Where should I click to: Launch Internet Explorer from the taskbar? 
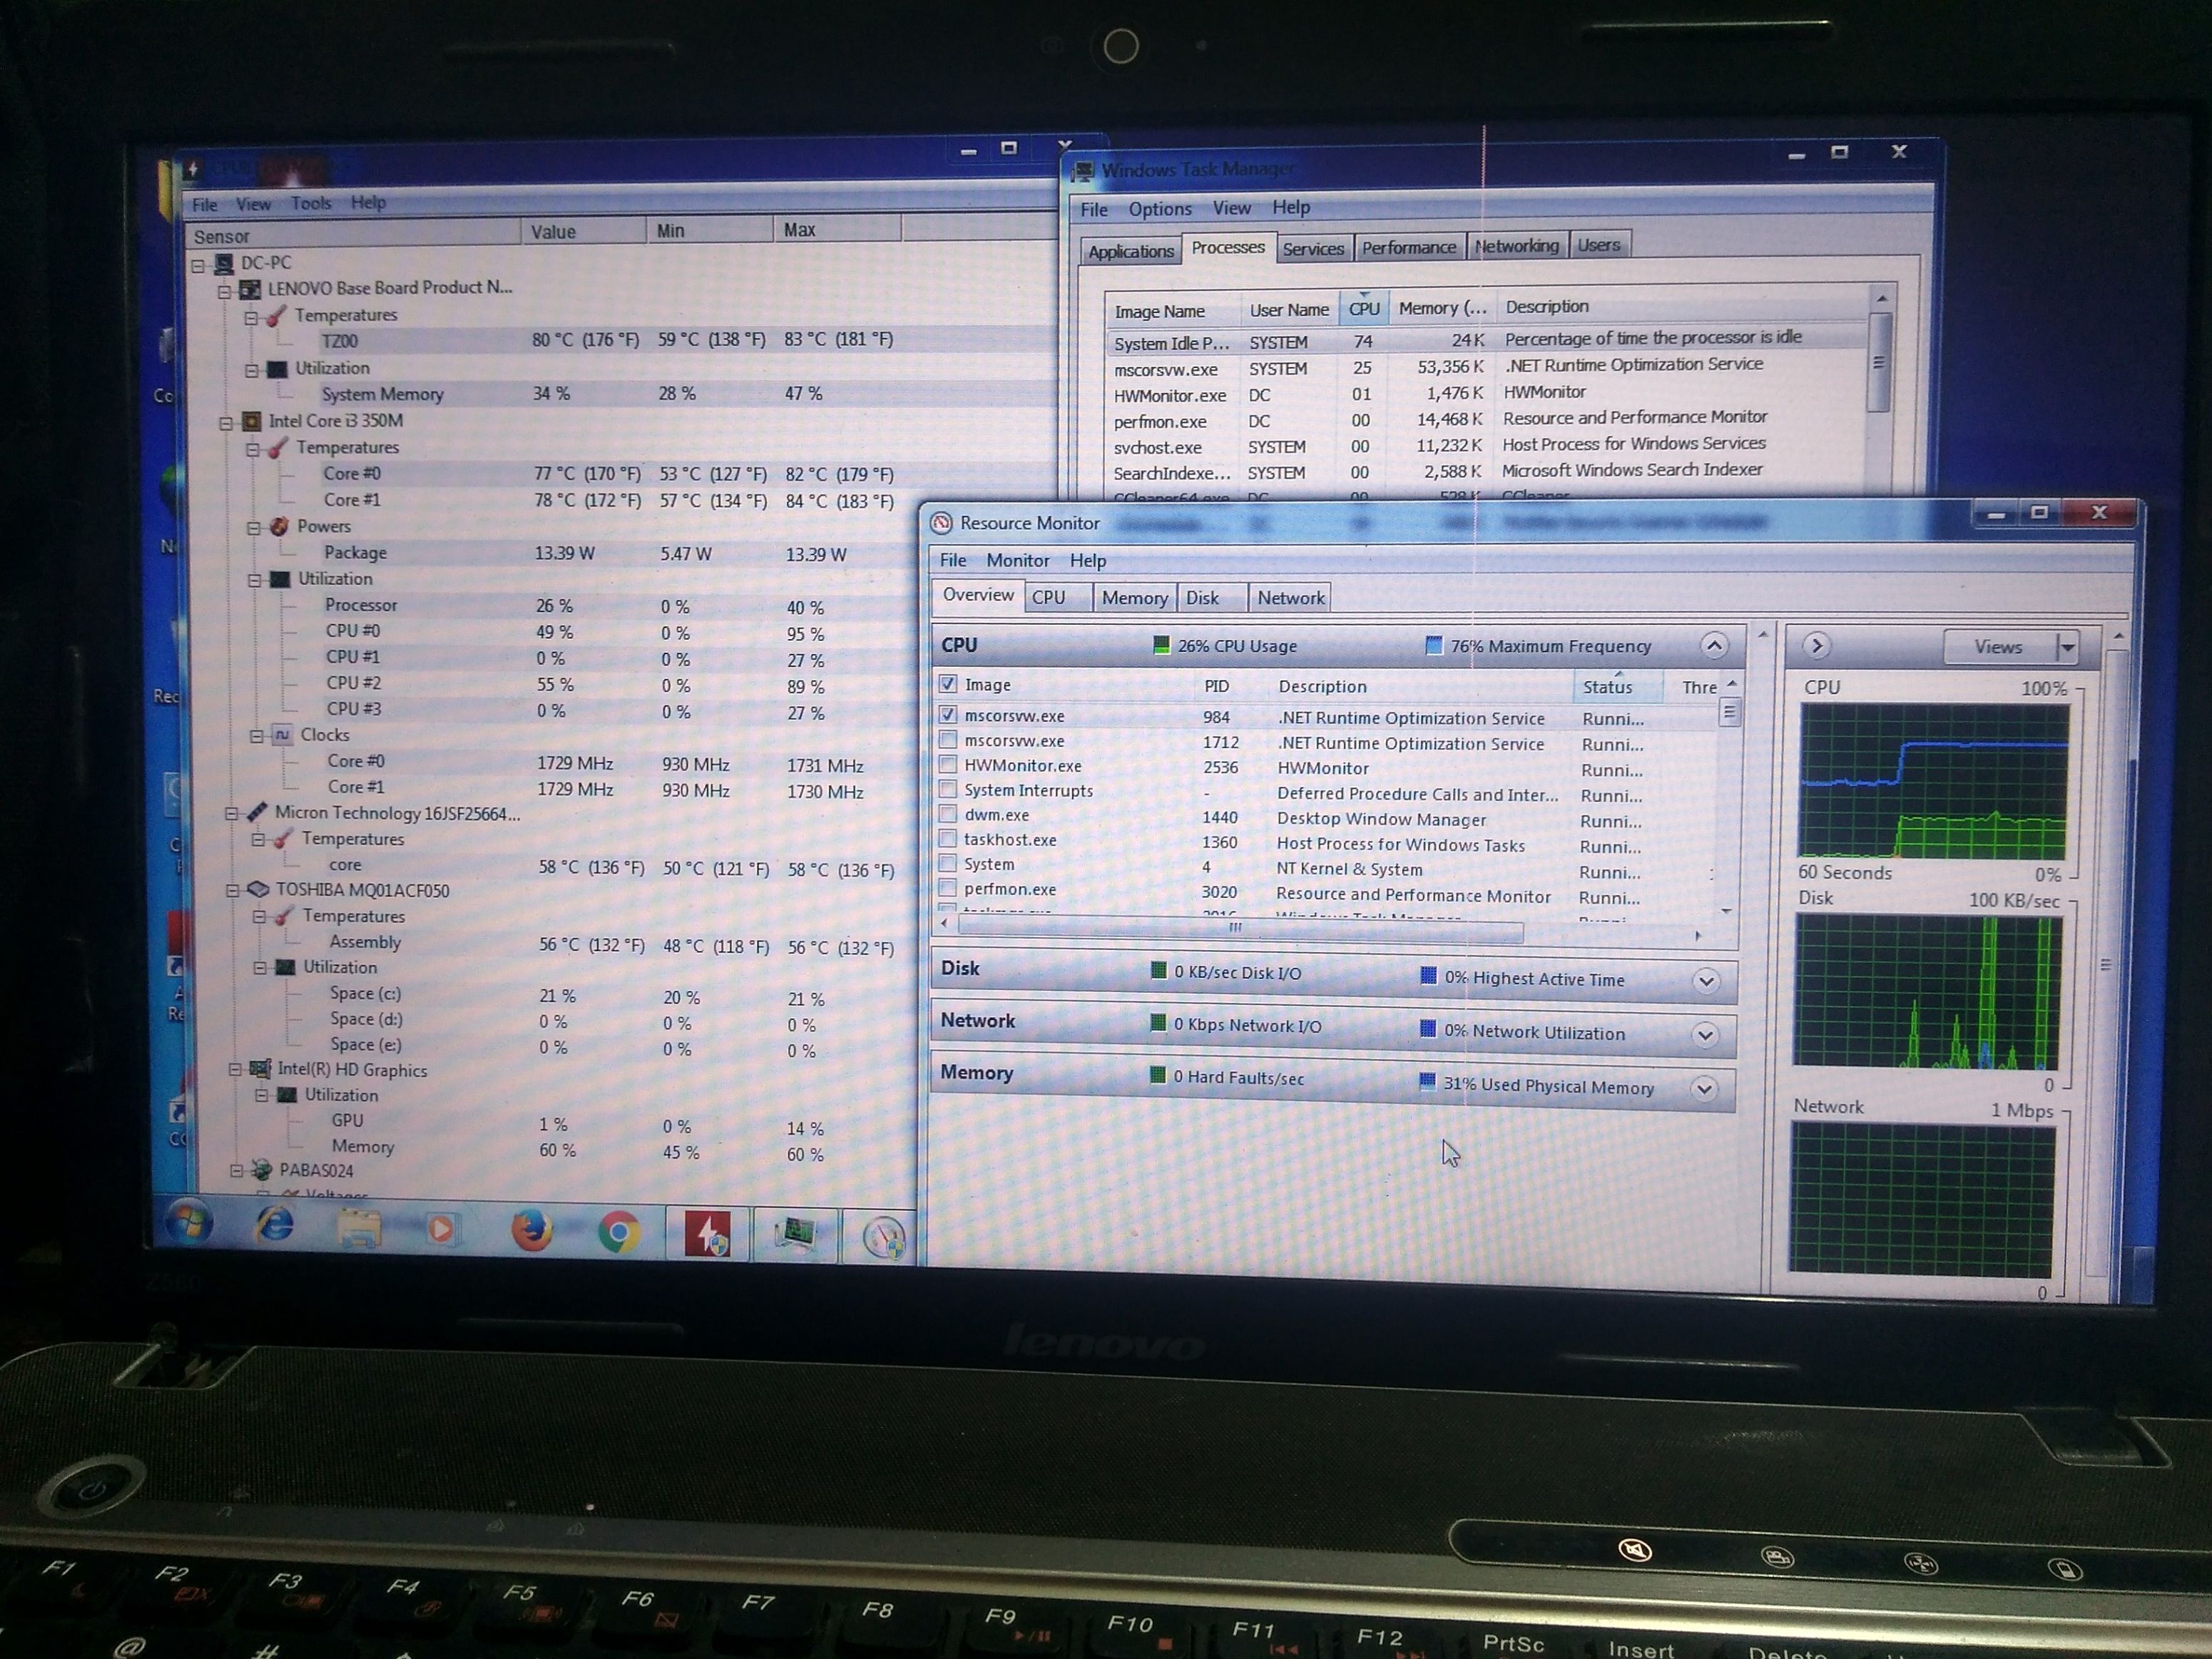(x=275, y=1224)
